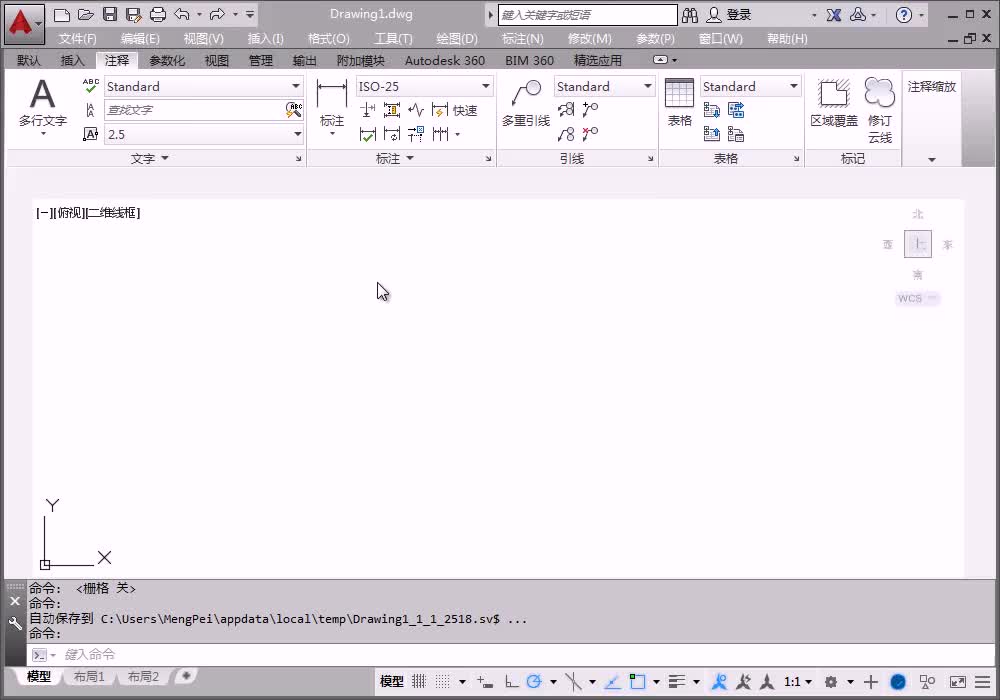Toggle lineweight display in status bar

pyautogui.click(x=677, y=682)
